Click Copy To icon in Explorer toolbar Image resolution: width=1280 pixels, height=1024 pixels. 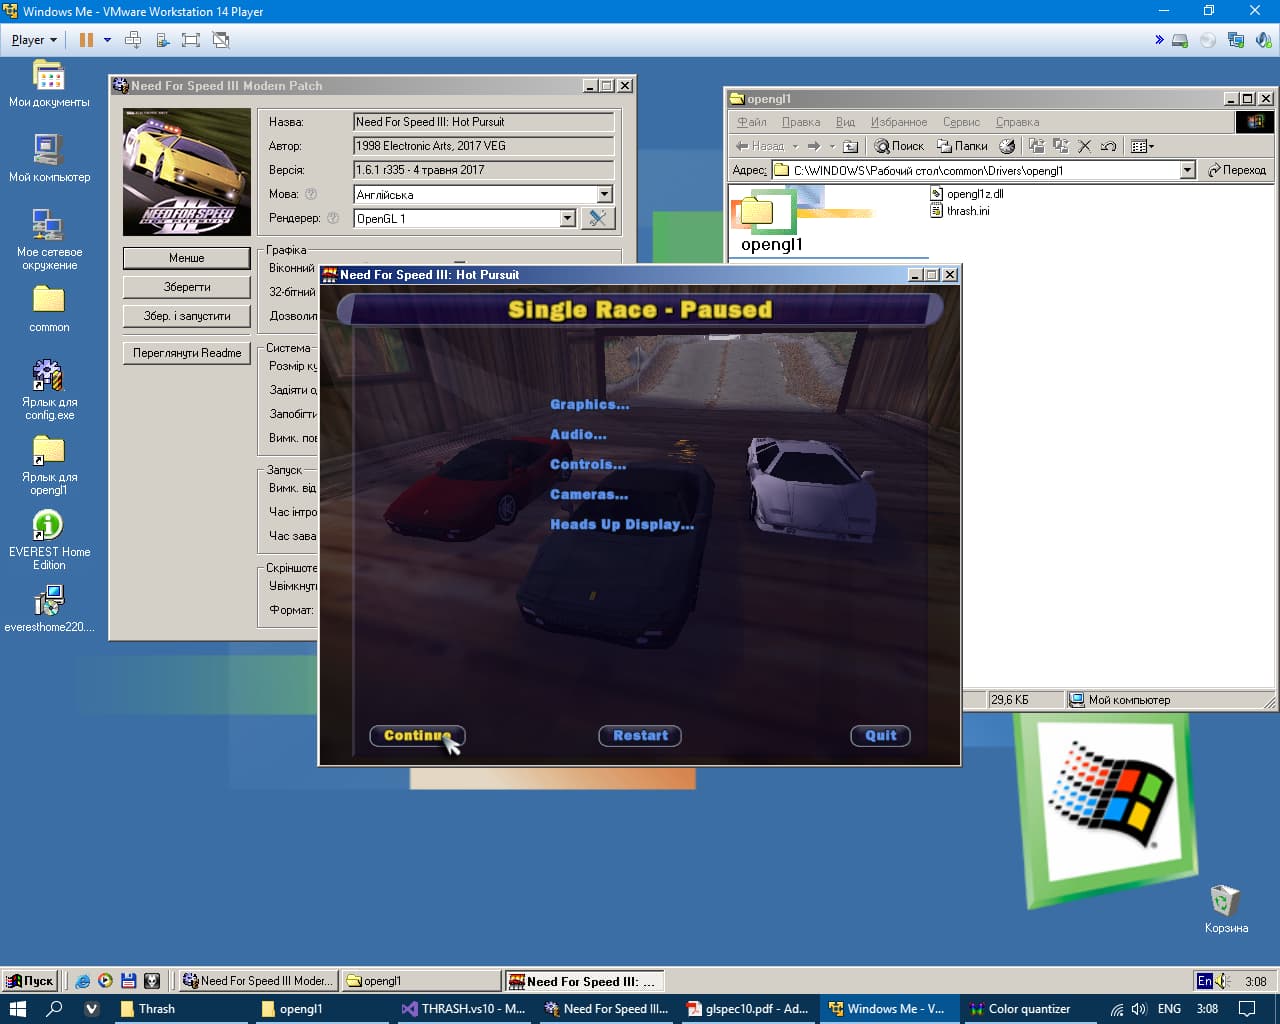(1060, 146)
